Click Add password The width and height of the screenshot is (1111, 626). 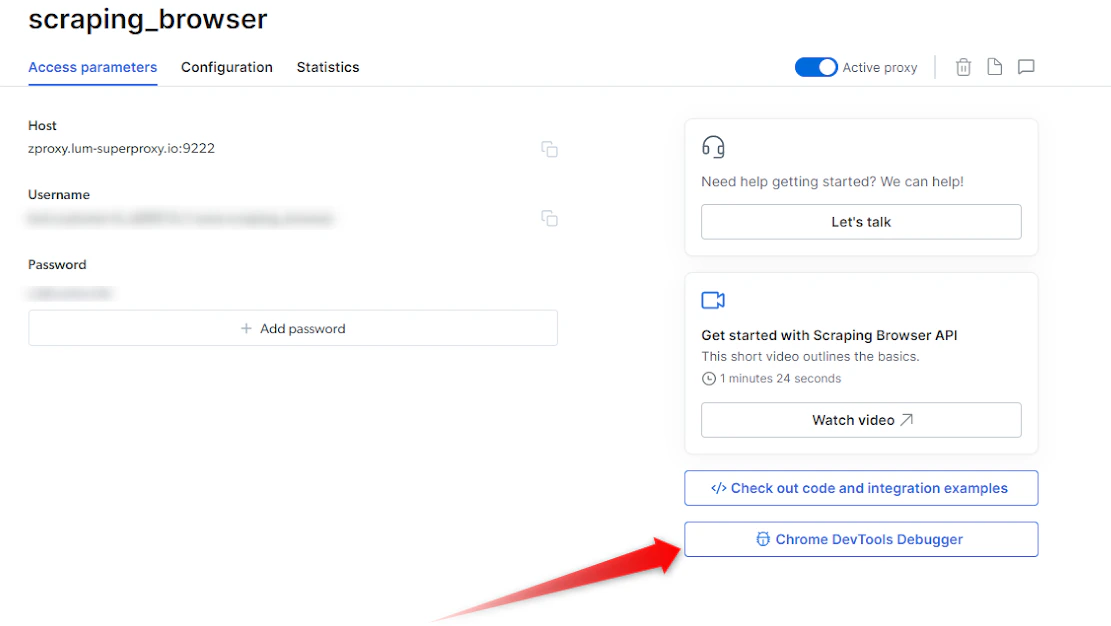click(293, 328)
